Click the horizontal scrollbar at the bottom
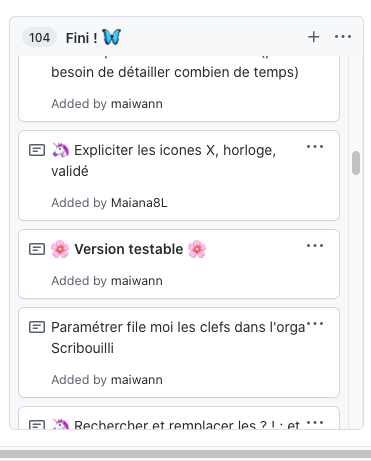The height and width of the screenshot is (461, 371). 185,454
